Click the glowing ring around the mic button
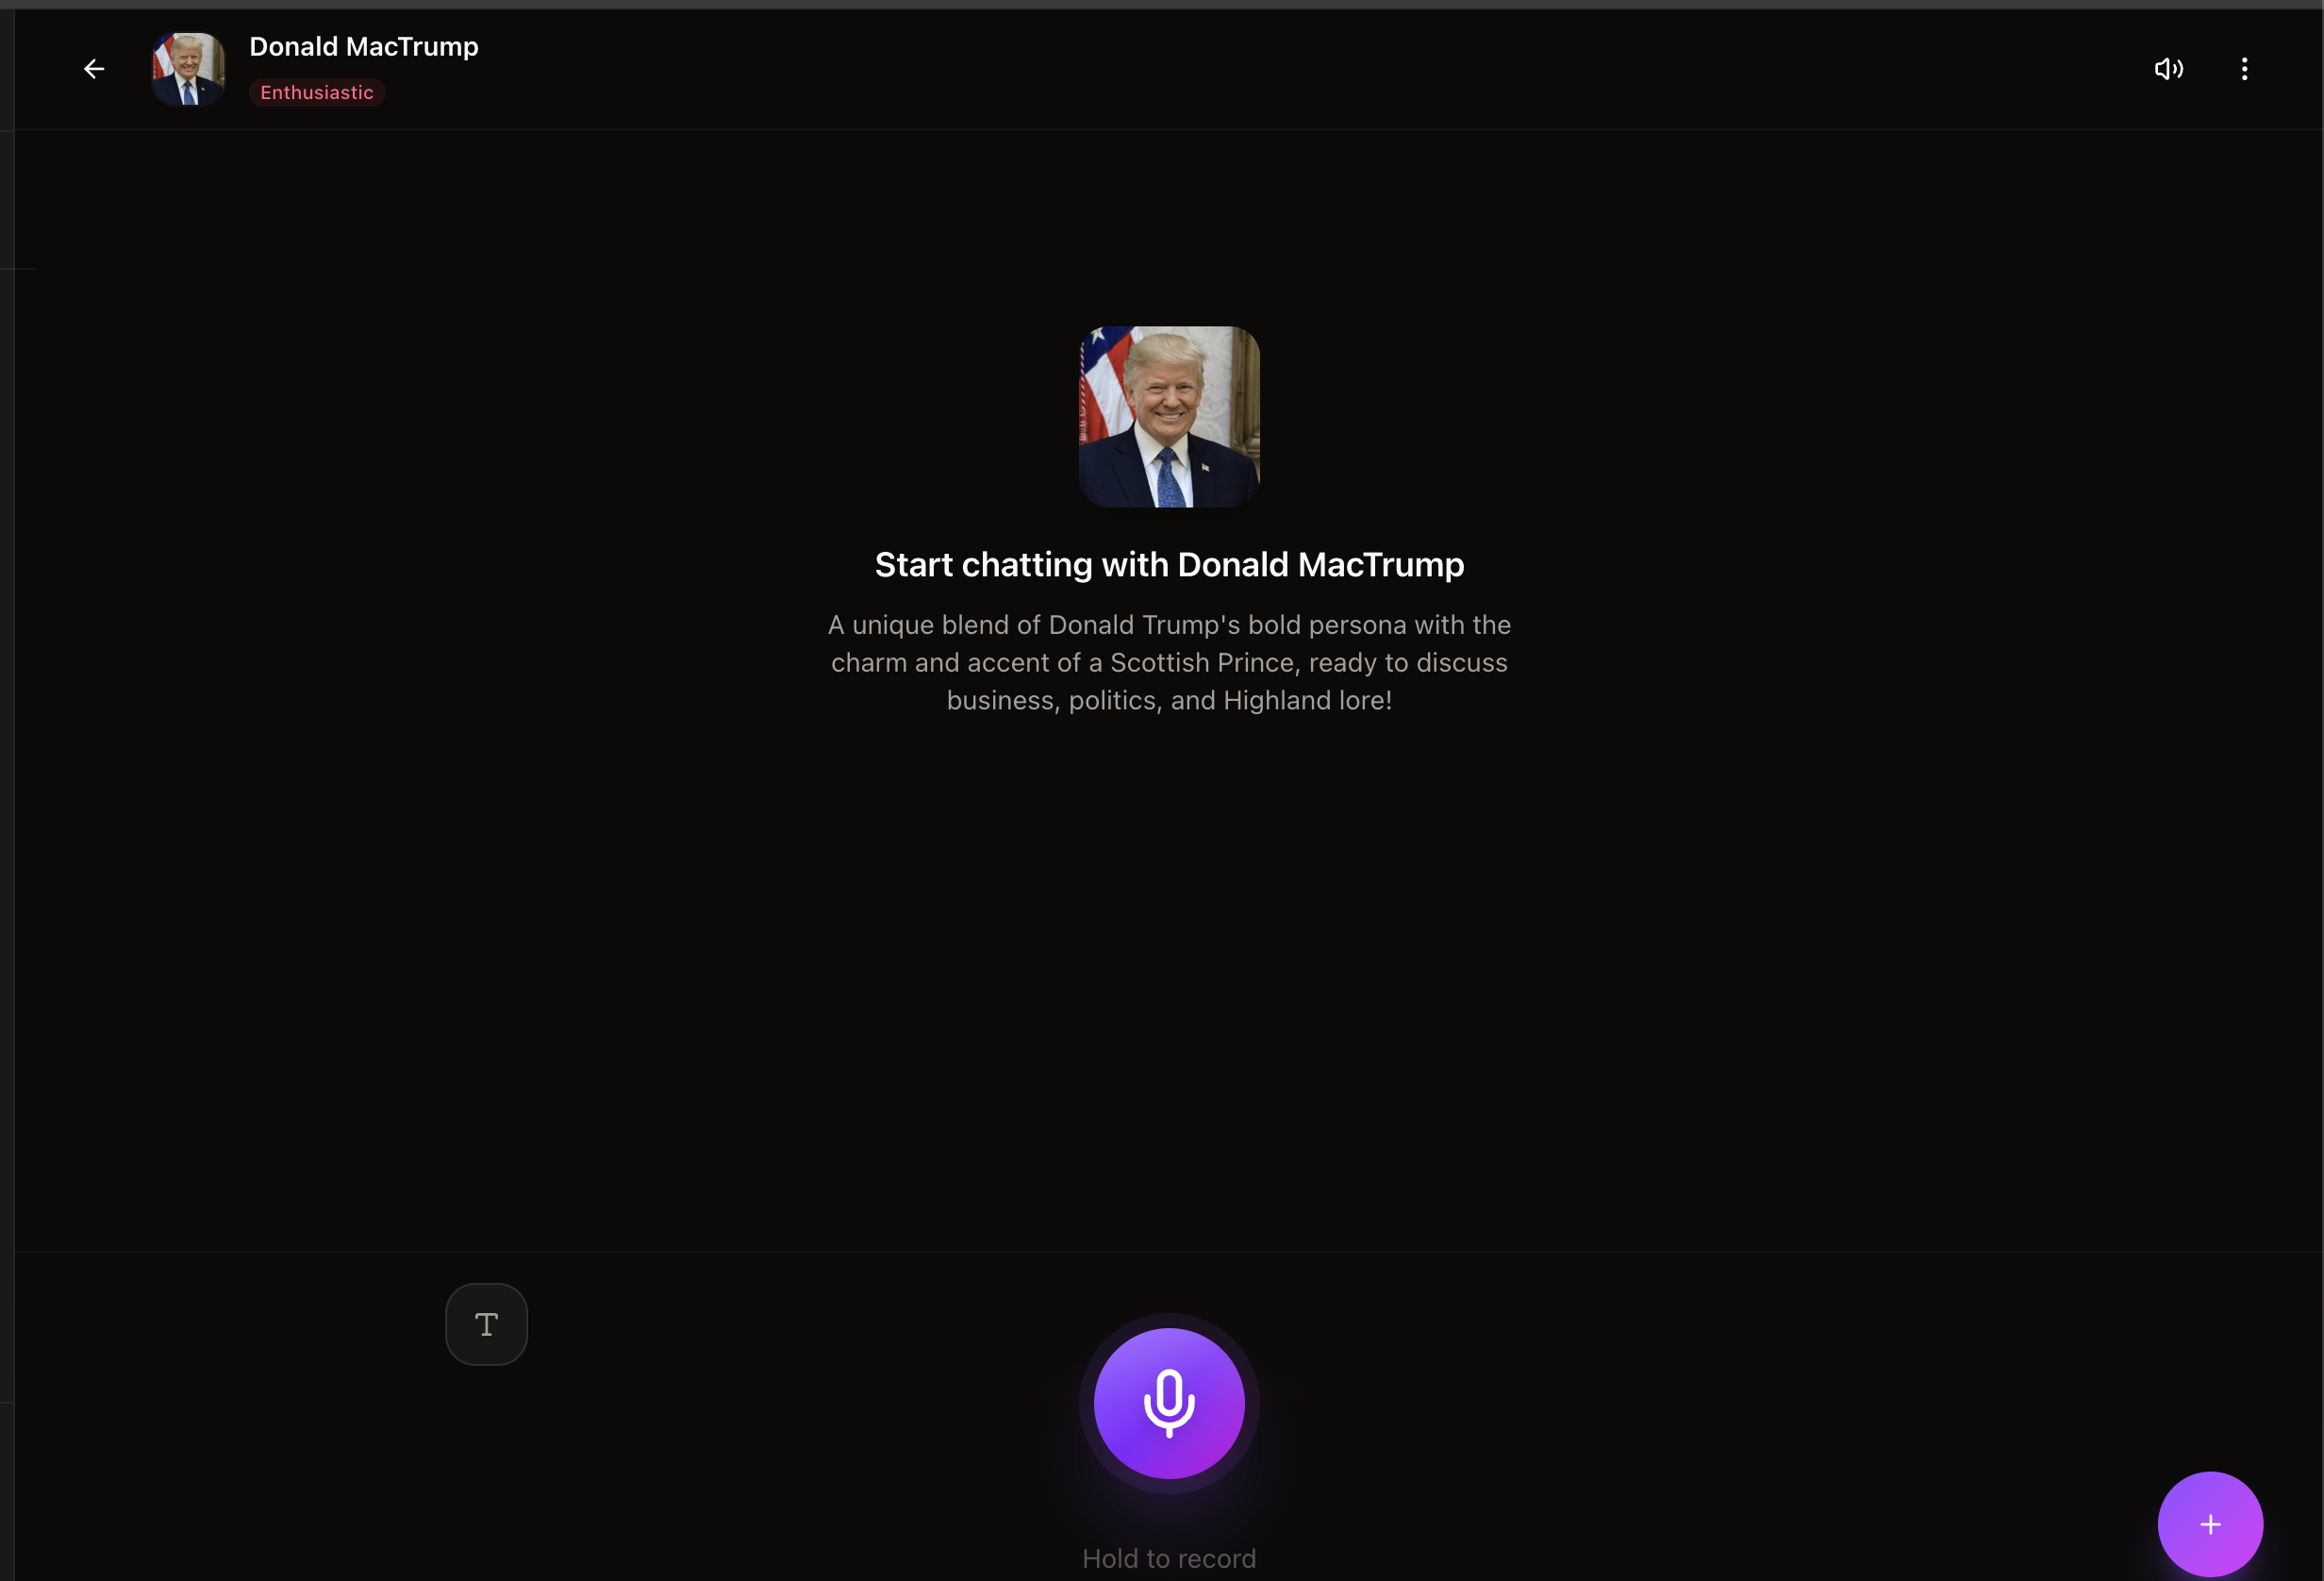Image resolution: width=2324 pixels, height=1581 pixels. (x=1086, y=1403)
